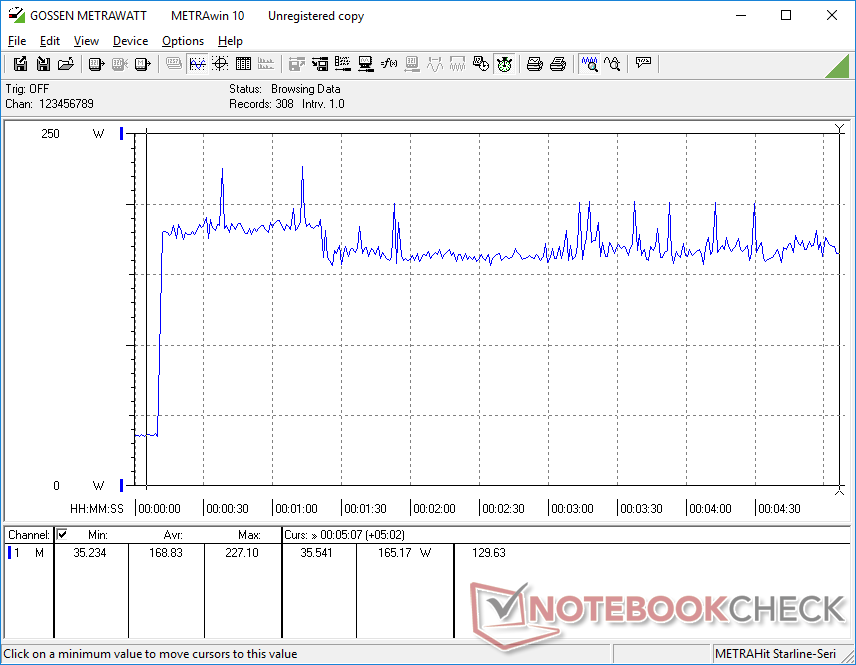This screenshot has width=856, height=665.
Task: Maximize the METRAwin 10 window
Action: pos(786,15)
